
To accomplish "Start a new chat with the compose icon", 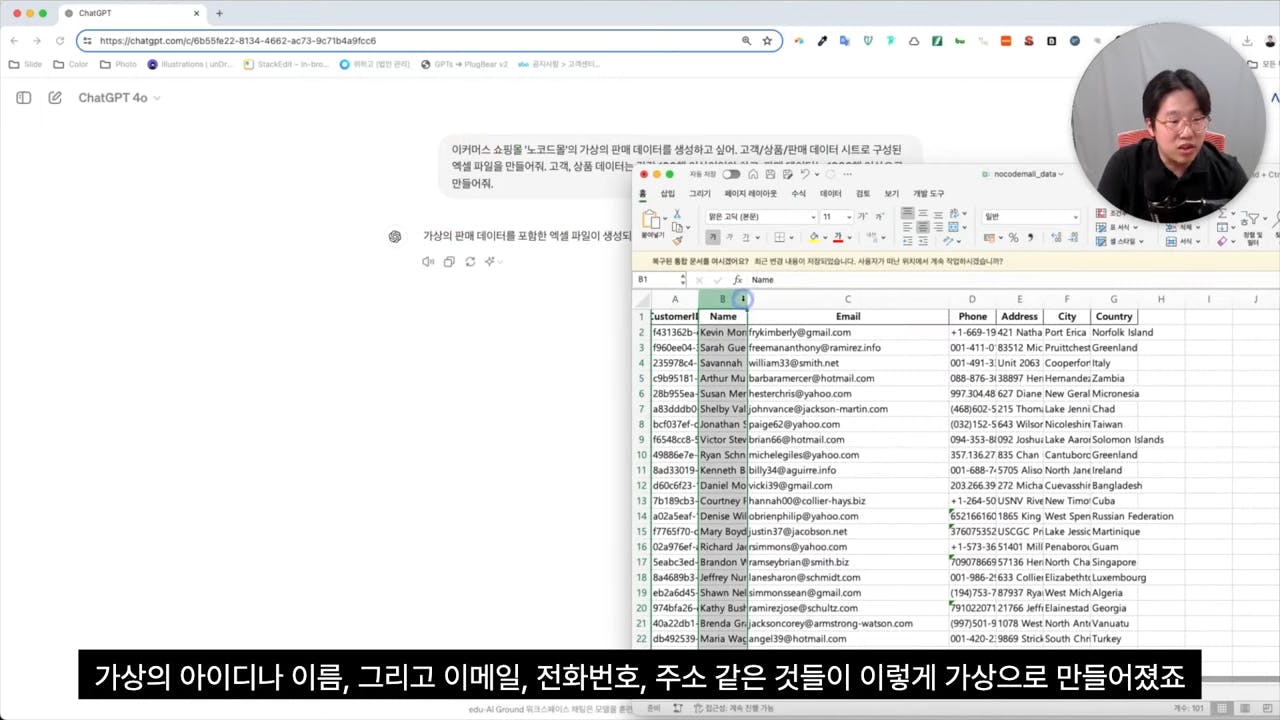I will pos(55,98).
